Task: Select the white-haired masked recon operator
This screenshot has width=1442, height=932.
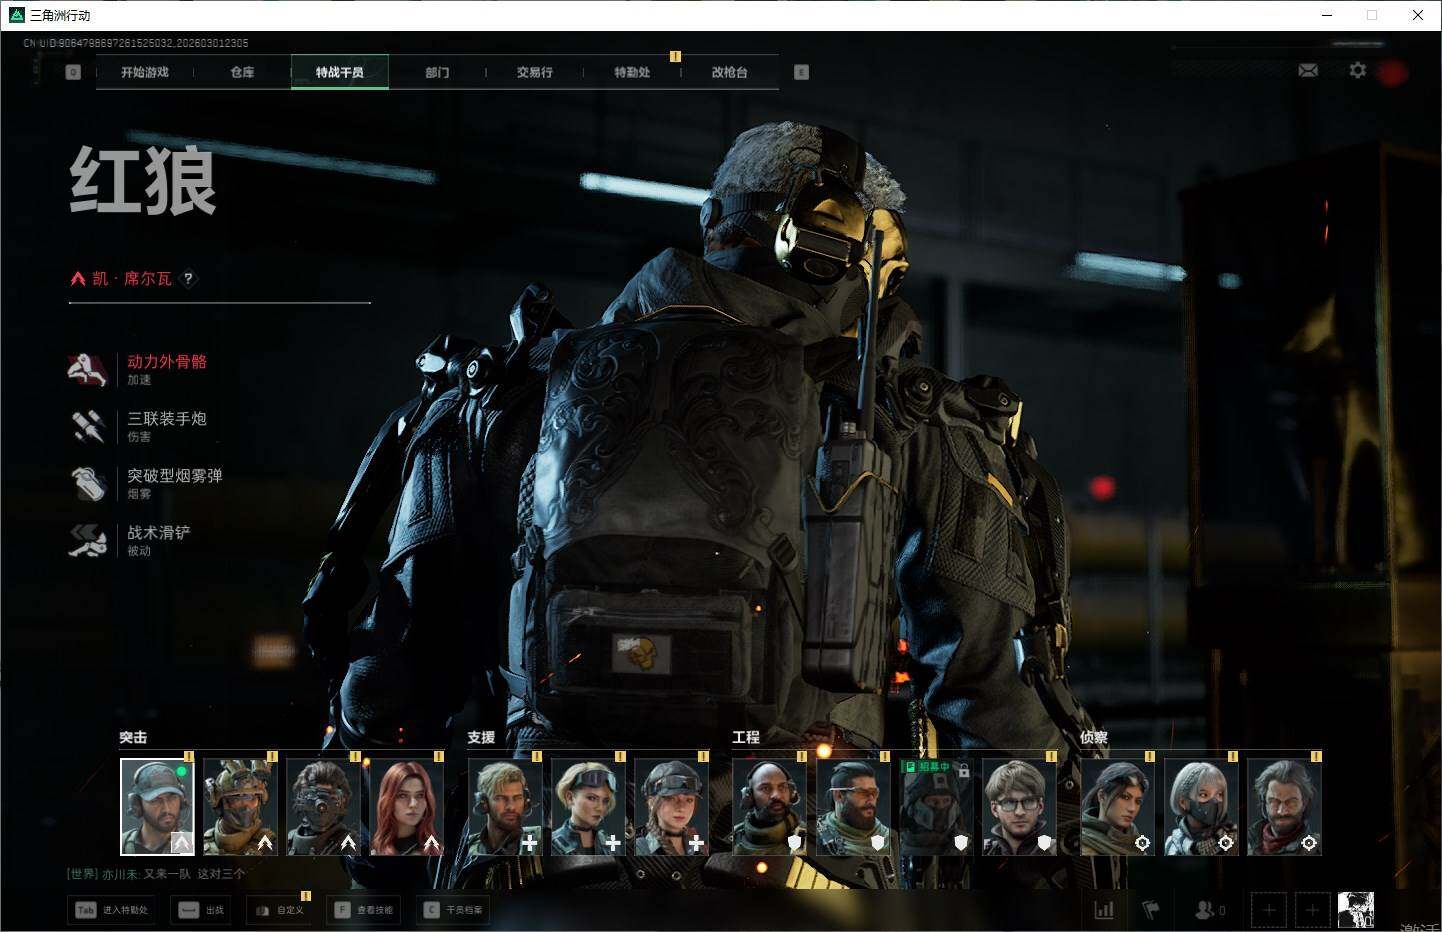Action: click(1201, 807)
